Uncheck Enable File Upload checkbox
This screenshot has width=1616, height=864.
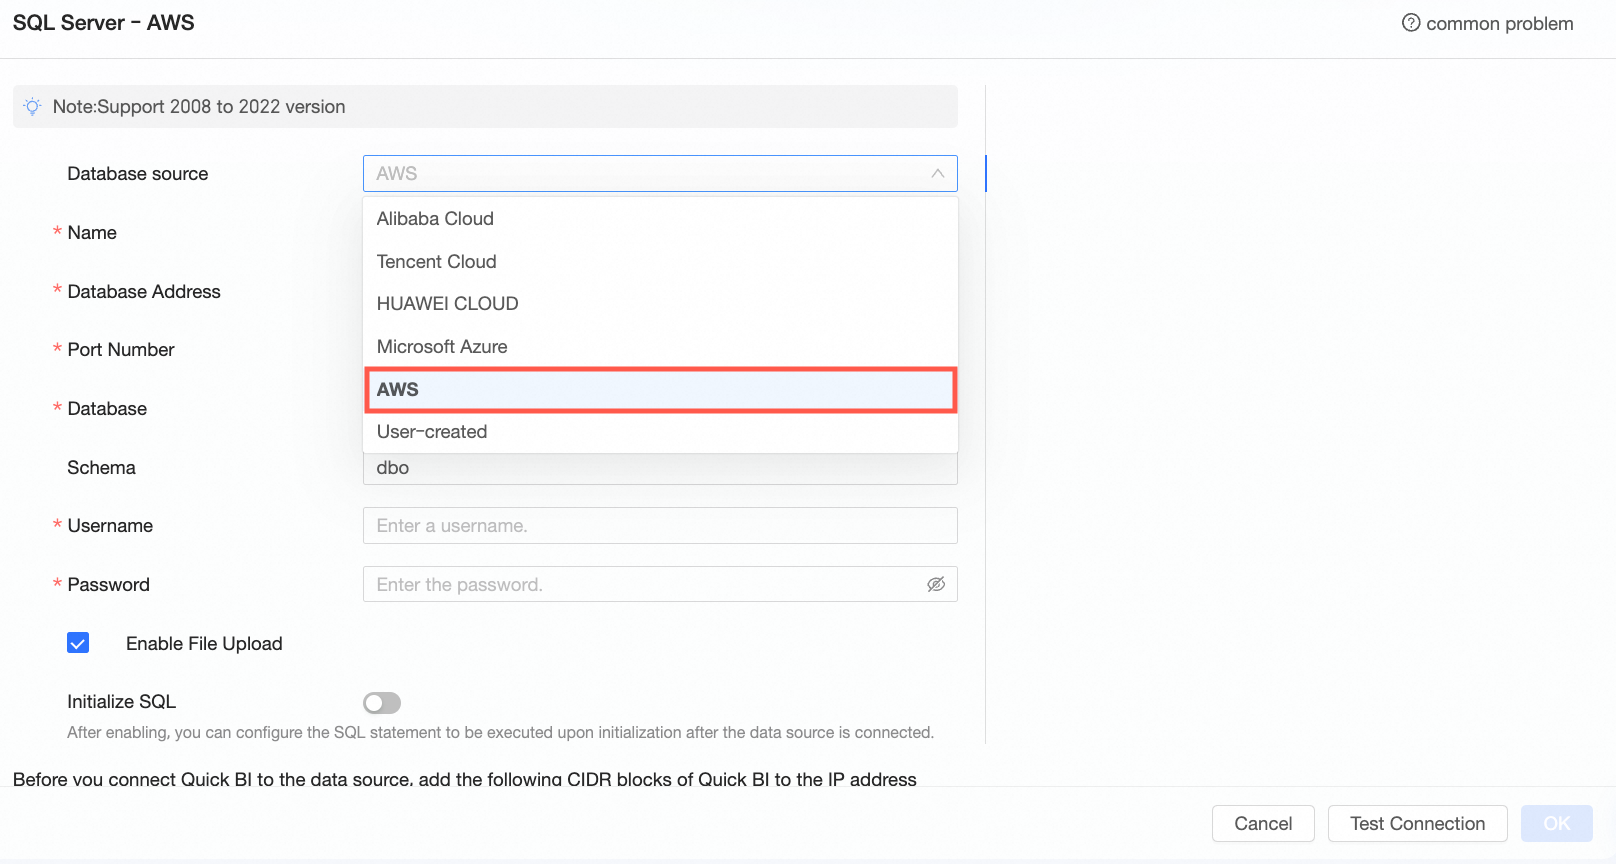(x=78, y=643)
